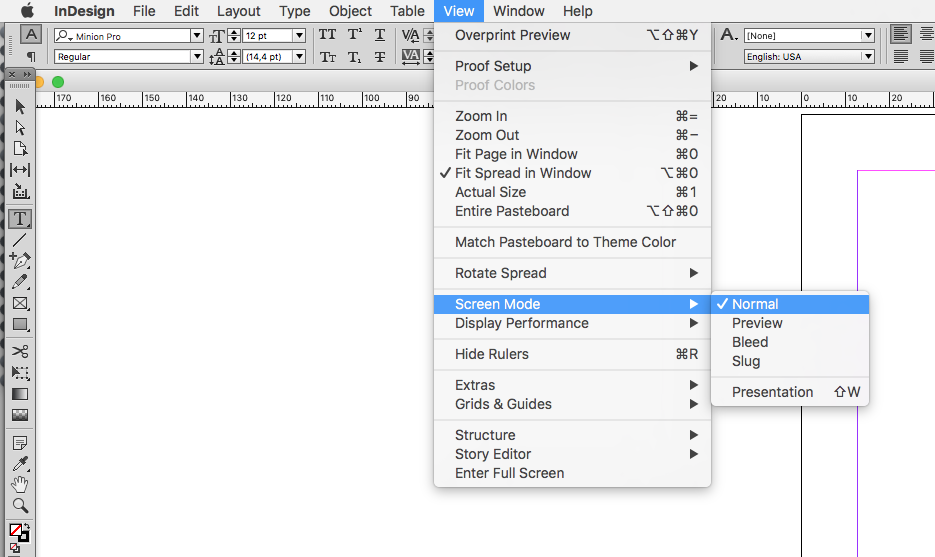The height and width of the screenshot is (557, 935).
Task: Apply Superscript formatting
Action: pos(355,35)
